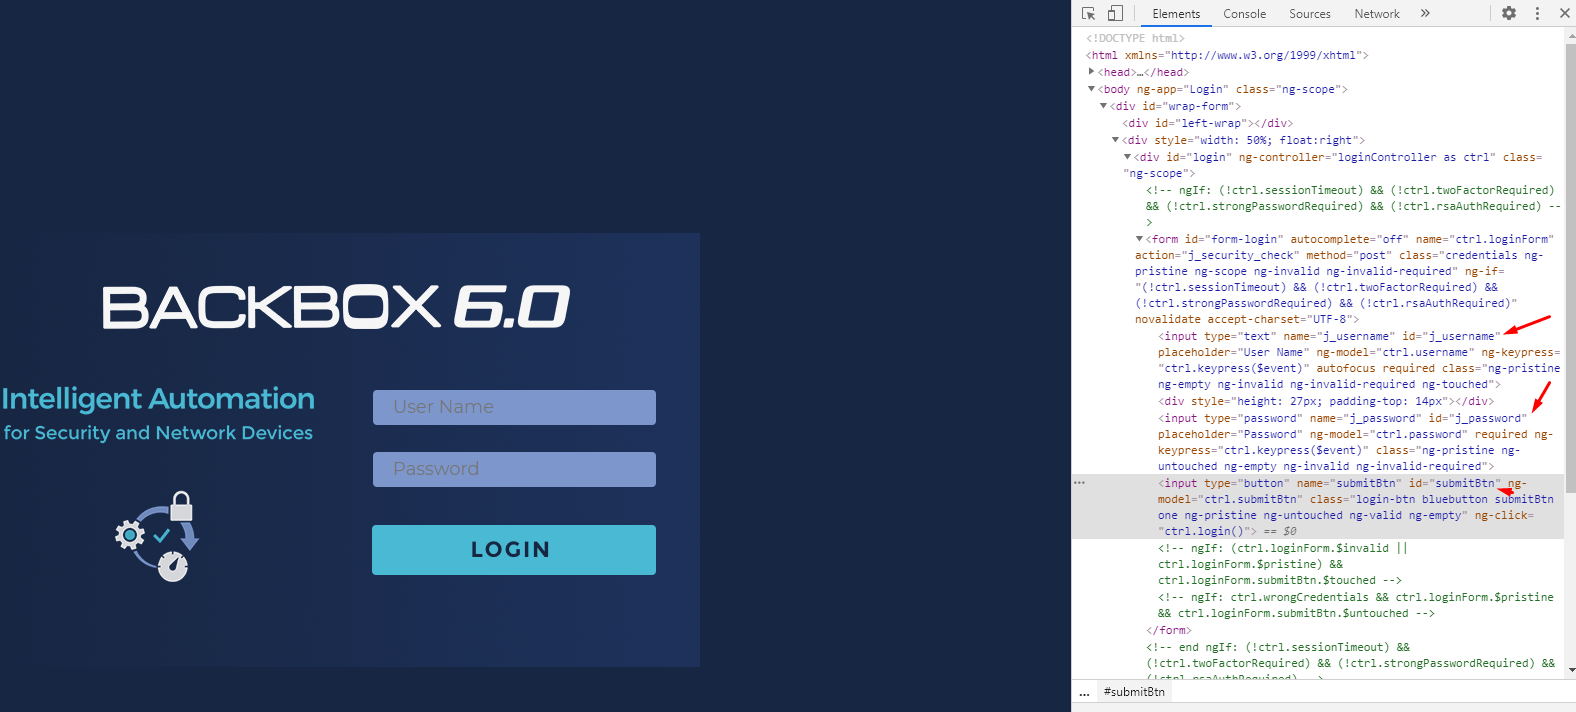Select the ngIf wrongCredentials comment line
The height and width of the screenshot is (712, 1576).
click(x=1356, y=605)
